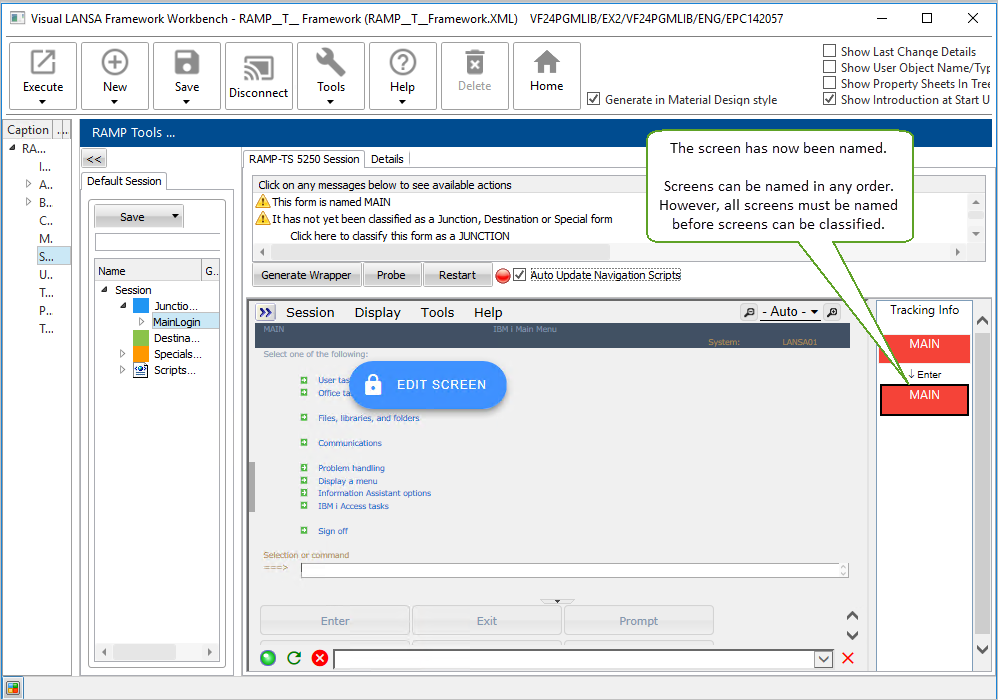
Task: Select the RAMP-TS 5250 Session tab
Action: (304, 159)
